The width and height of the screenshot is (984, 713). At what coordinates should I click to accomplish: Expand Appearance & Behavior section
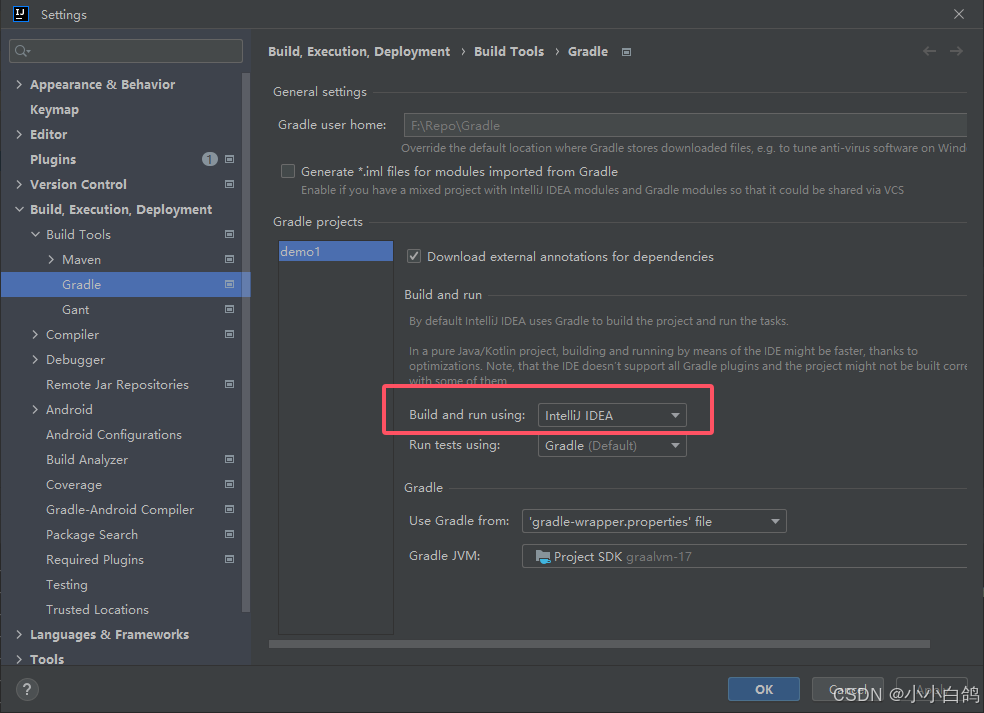click(19, 84)
